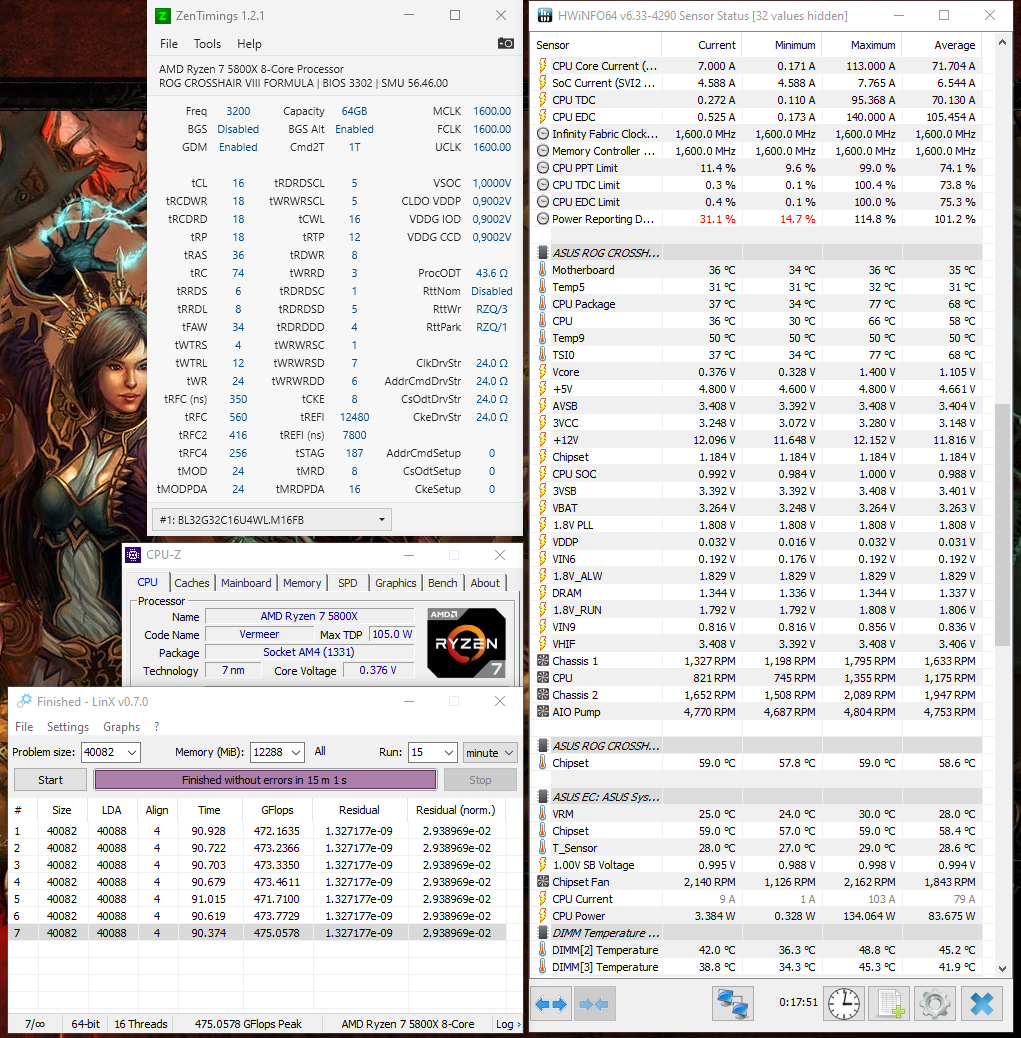Click VRM thermometer icon
1021x1038 pixels.
point(543,814)
